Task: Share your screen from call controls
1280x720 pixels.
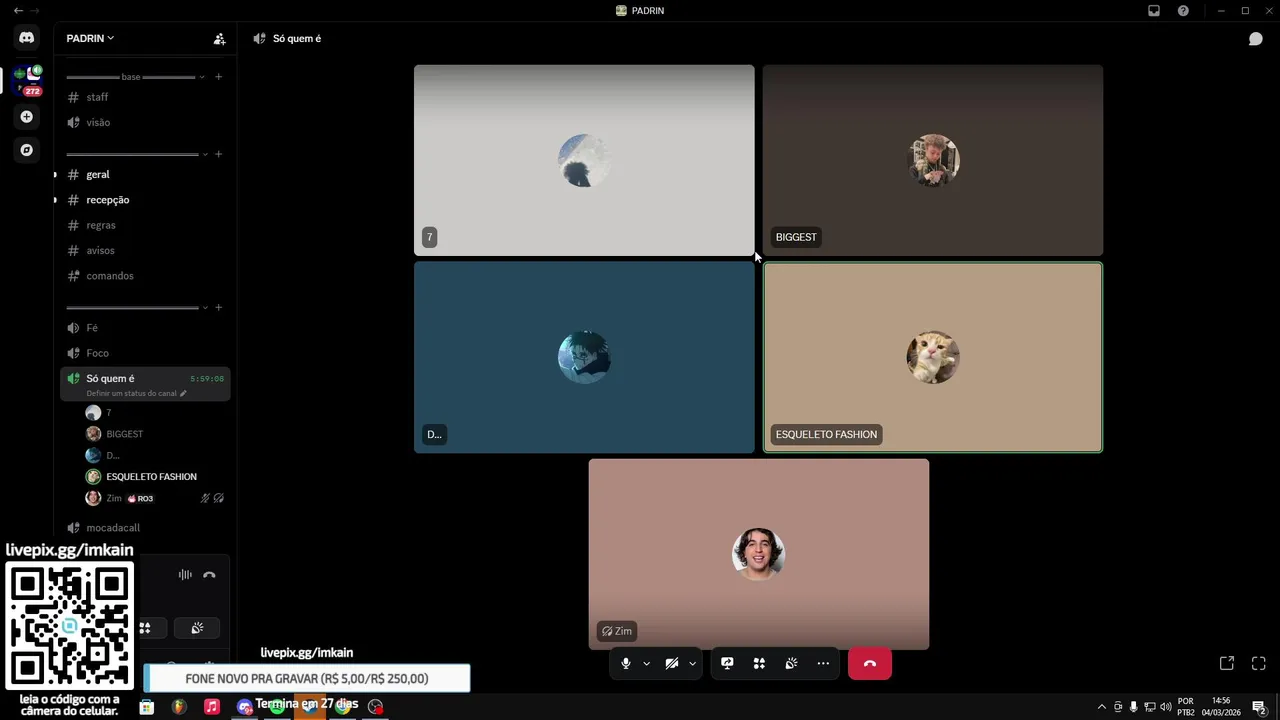Action: click(x=727, y=663)
